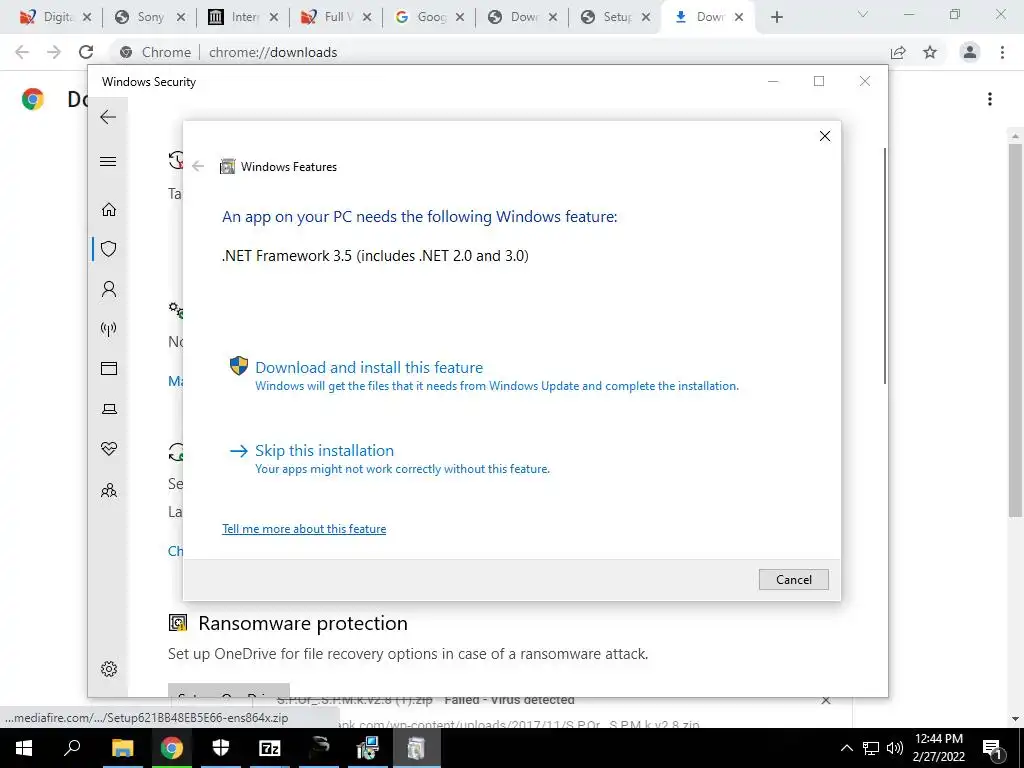Select Virus & threat protection shield icon
The width and height of the screenshot is (1024, 768).
pyautogui.click(x=109, y=249)
